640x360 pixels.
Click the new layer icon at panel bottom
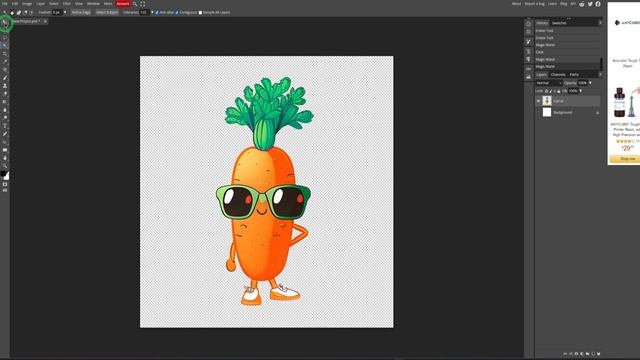[x=593, y=354]
